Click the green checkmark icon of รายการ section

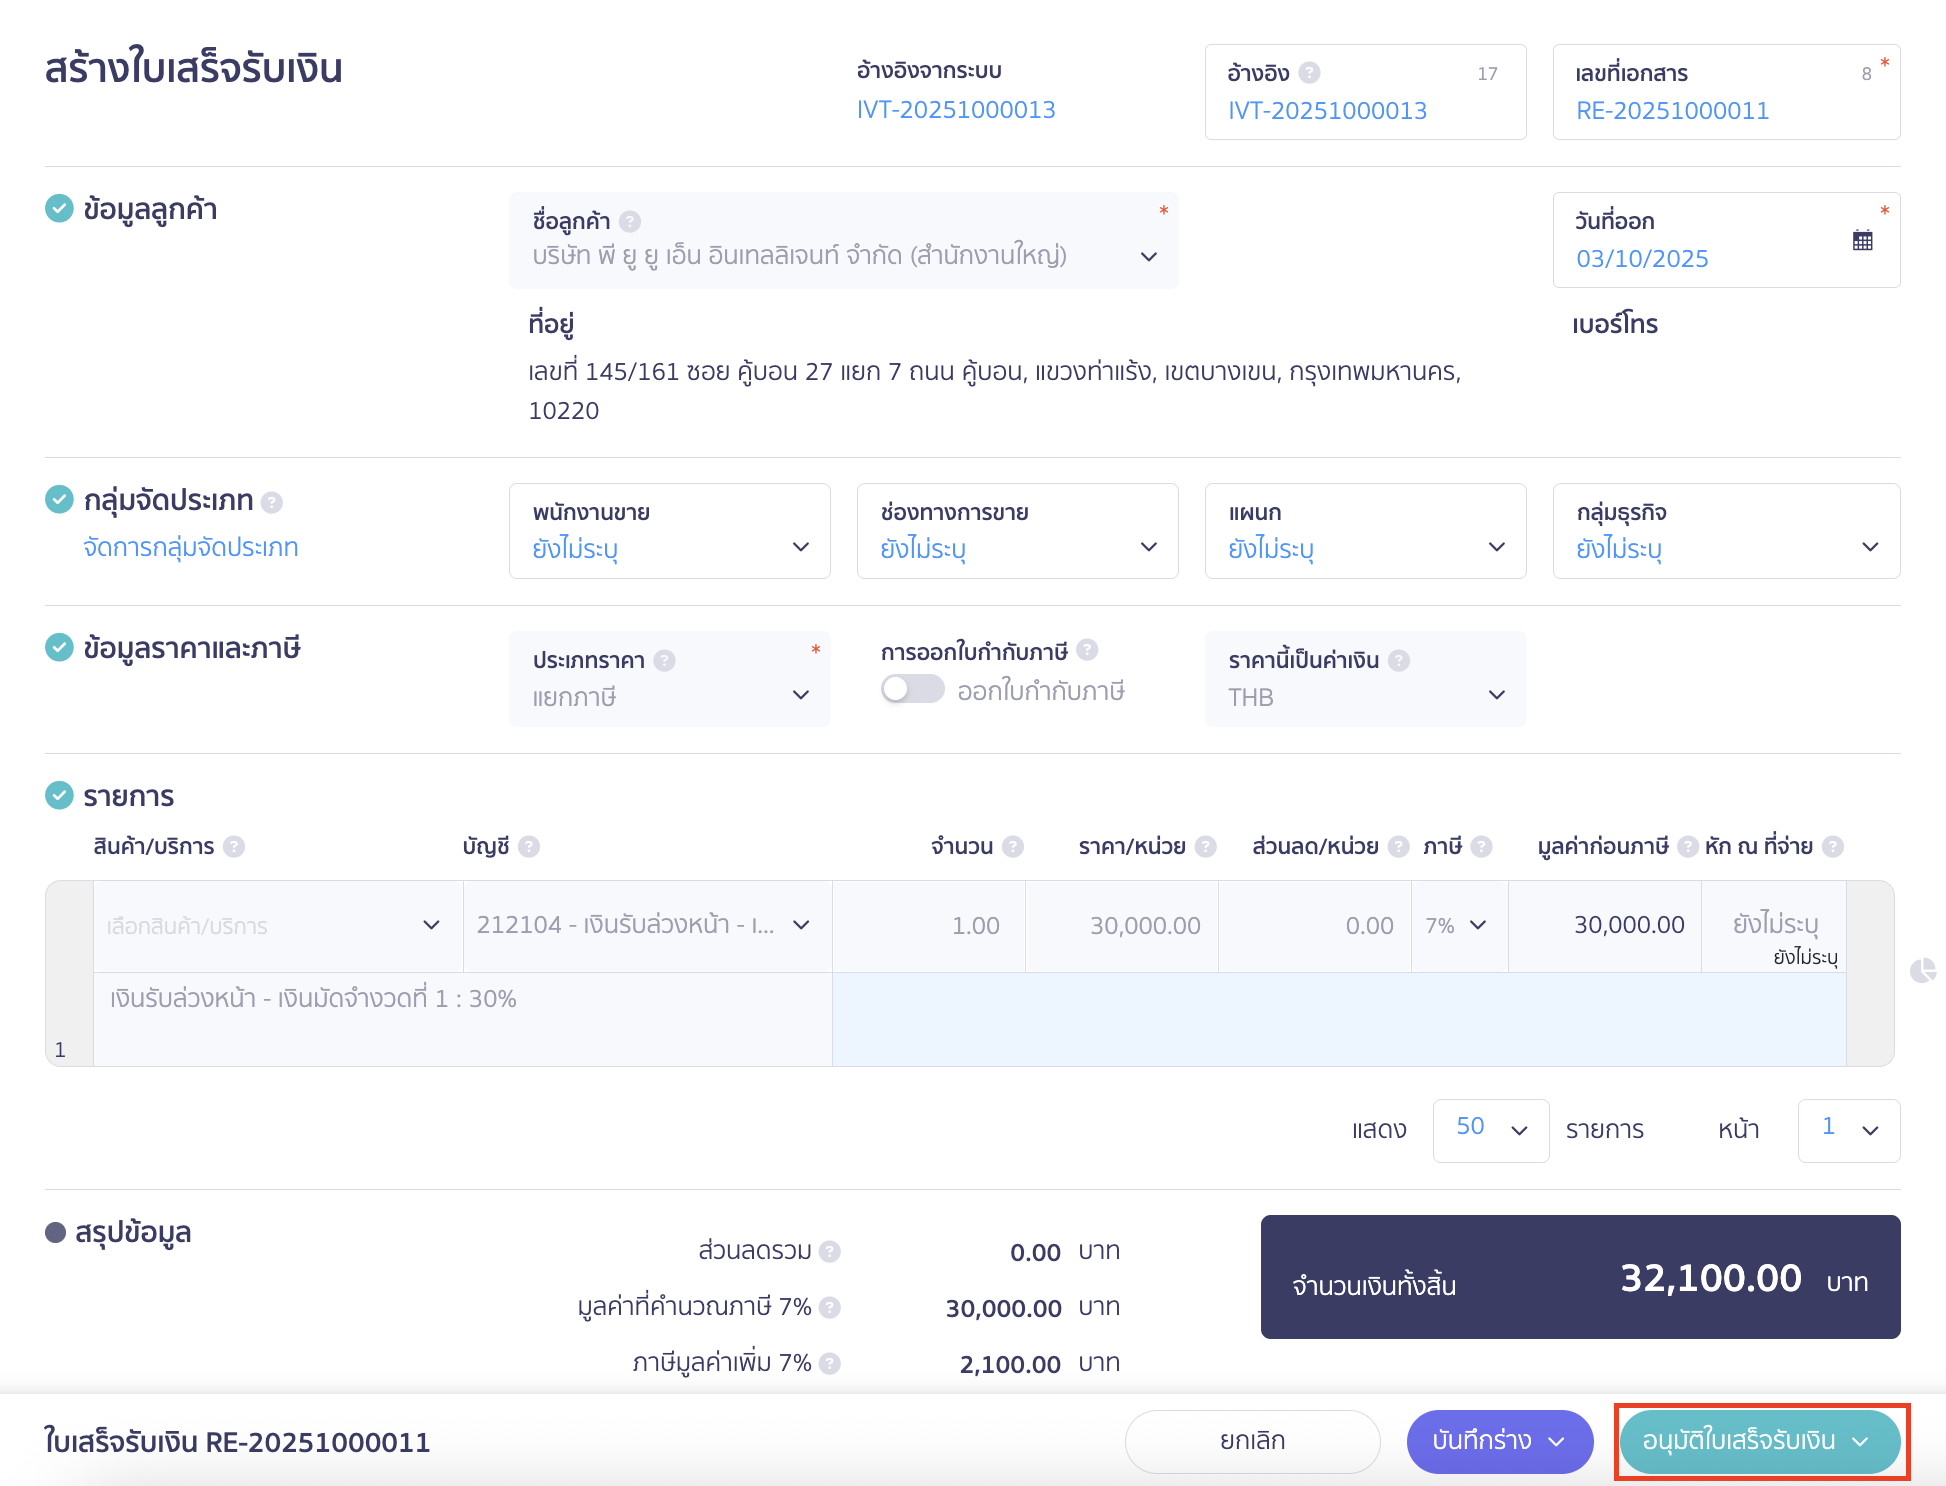pos(58,795)
